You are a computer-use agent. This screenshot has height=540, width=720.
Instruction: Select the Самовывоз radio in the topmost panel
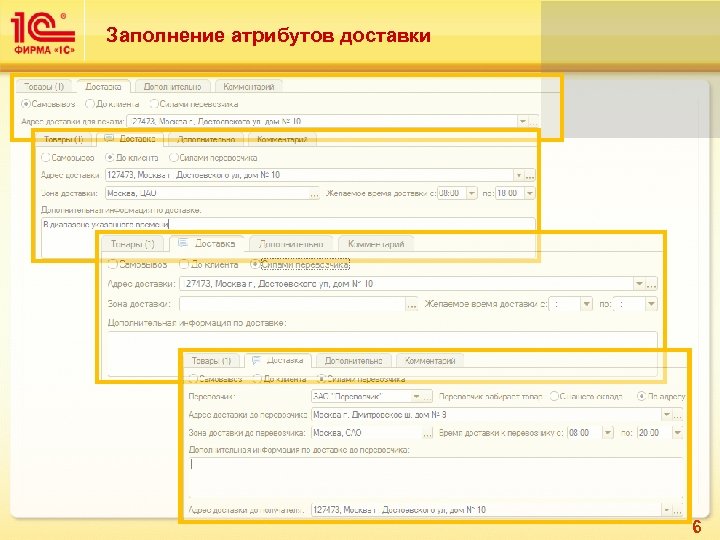tap(26, 104)
